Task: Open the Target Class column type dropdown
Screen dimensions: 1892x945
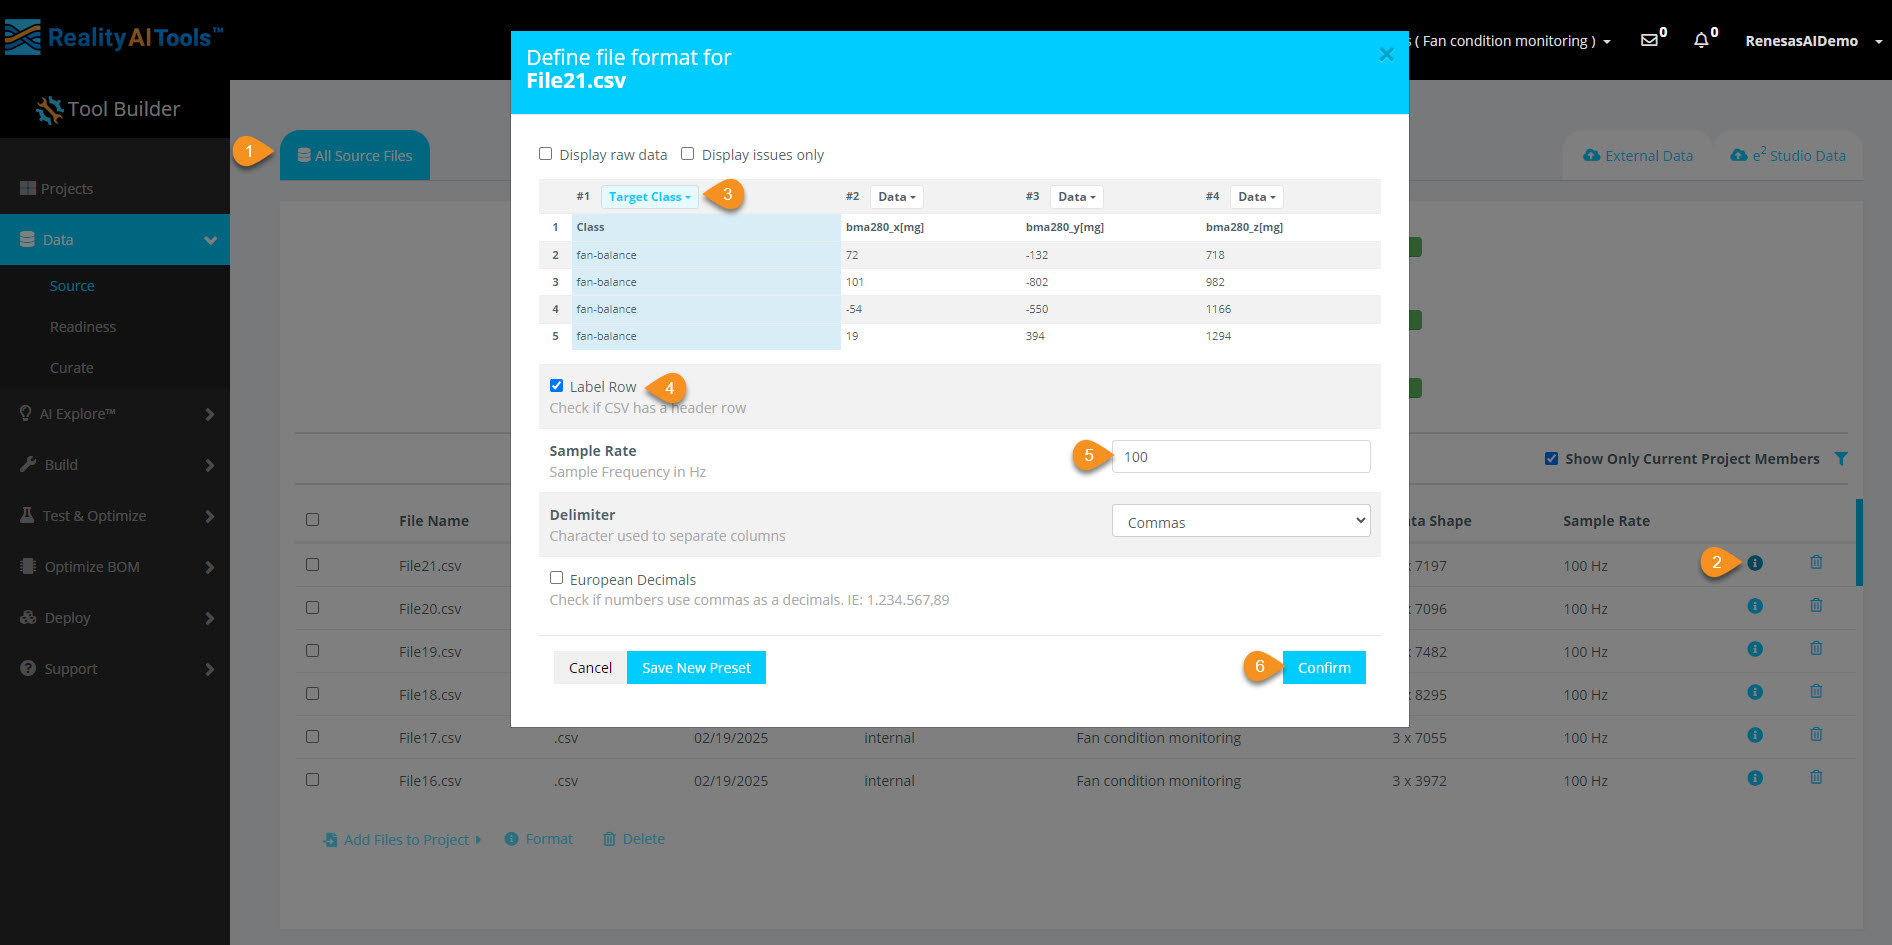Action: pyautogui.click(x=649, y=197)
